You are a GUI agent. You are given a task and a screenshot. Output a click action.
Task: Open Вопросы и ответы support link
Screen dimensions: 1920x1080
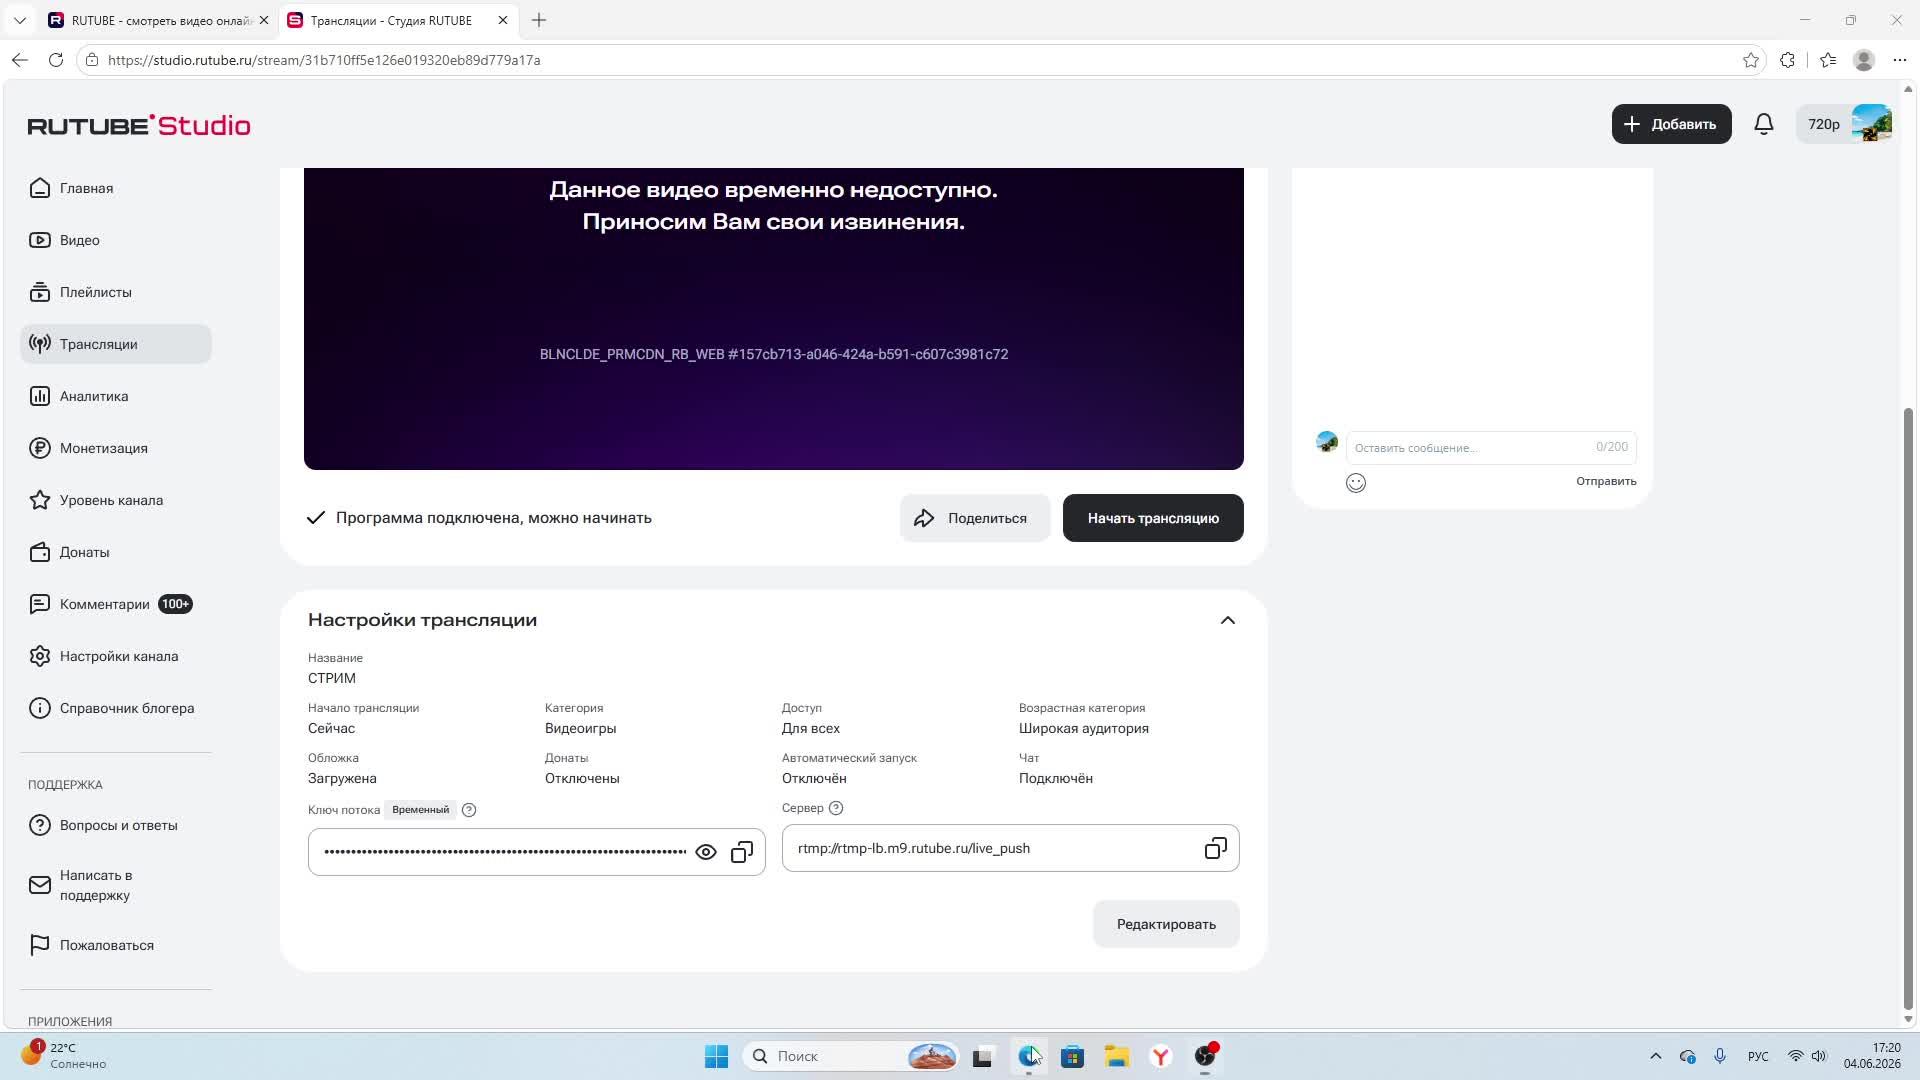[116, 825]
